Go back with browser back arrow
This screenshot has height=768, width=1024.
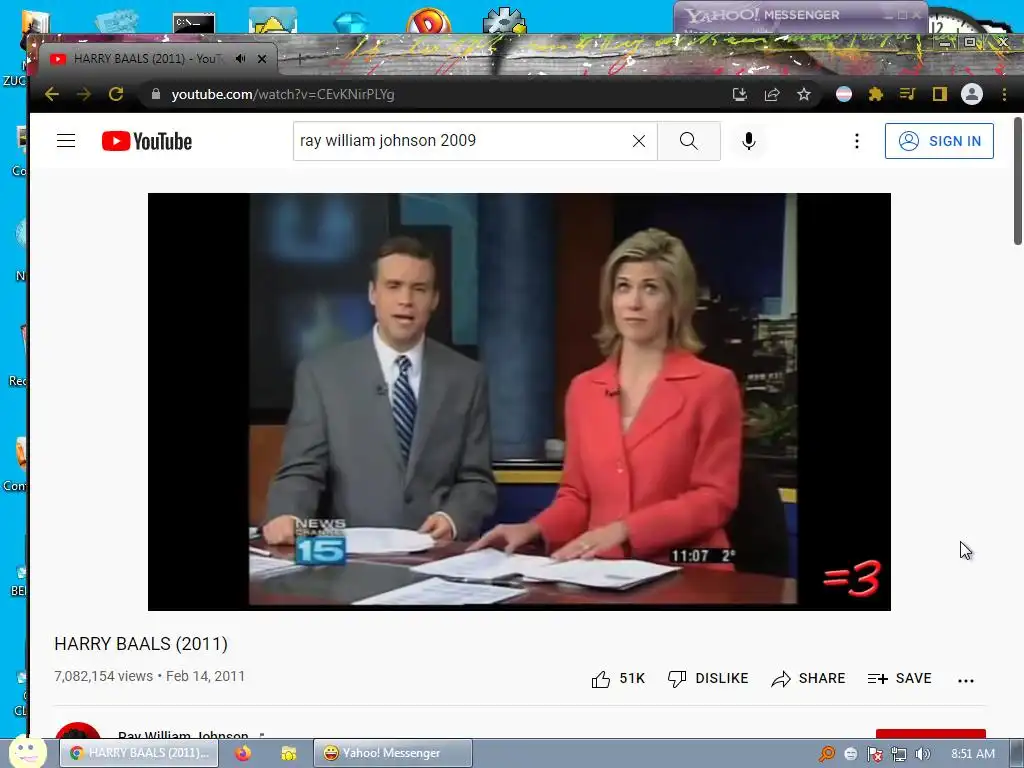(52, 94)
